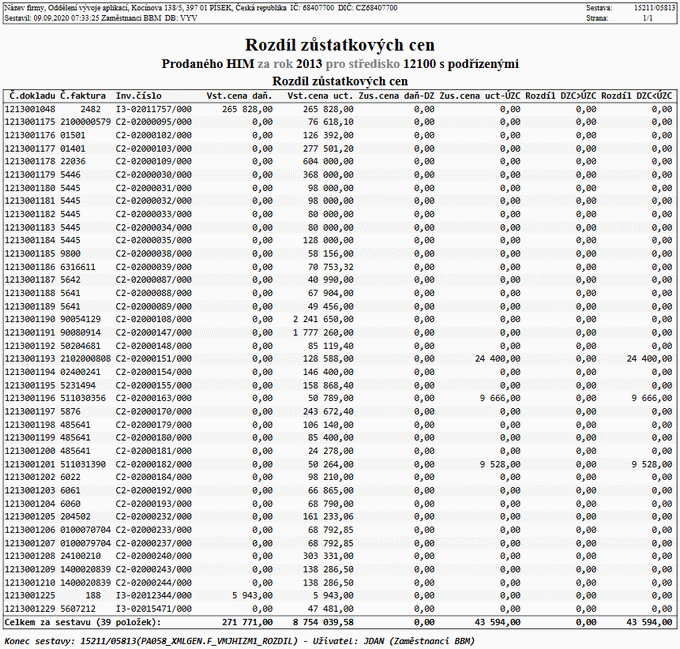The width and height of the screenshot is (680, 649).
Task: Click invoice number 511030356
Action: [83, 398]
